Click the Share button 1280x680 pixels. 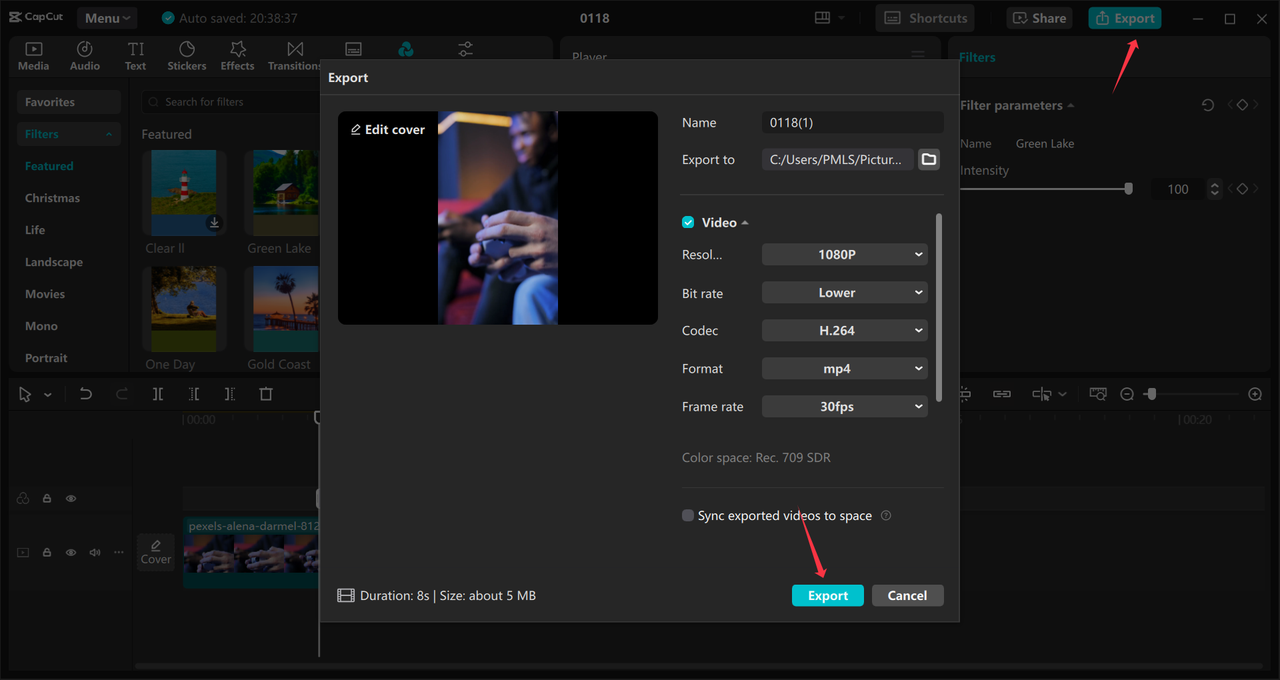(x=1038, y=18)
